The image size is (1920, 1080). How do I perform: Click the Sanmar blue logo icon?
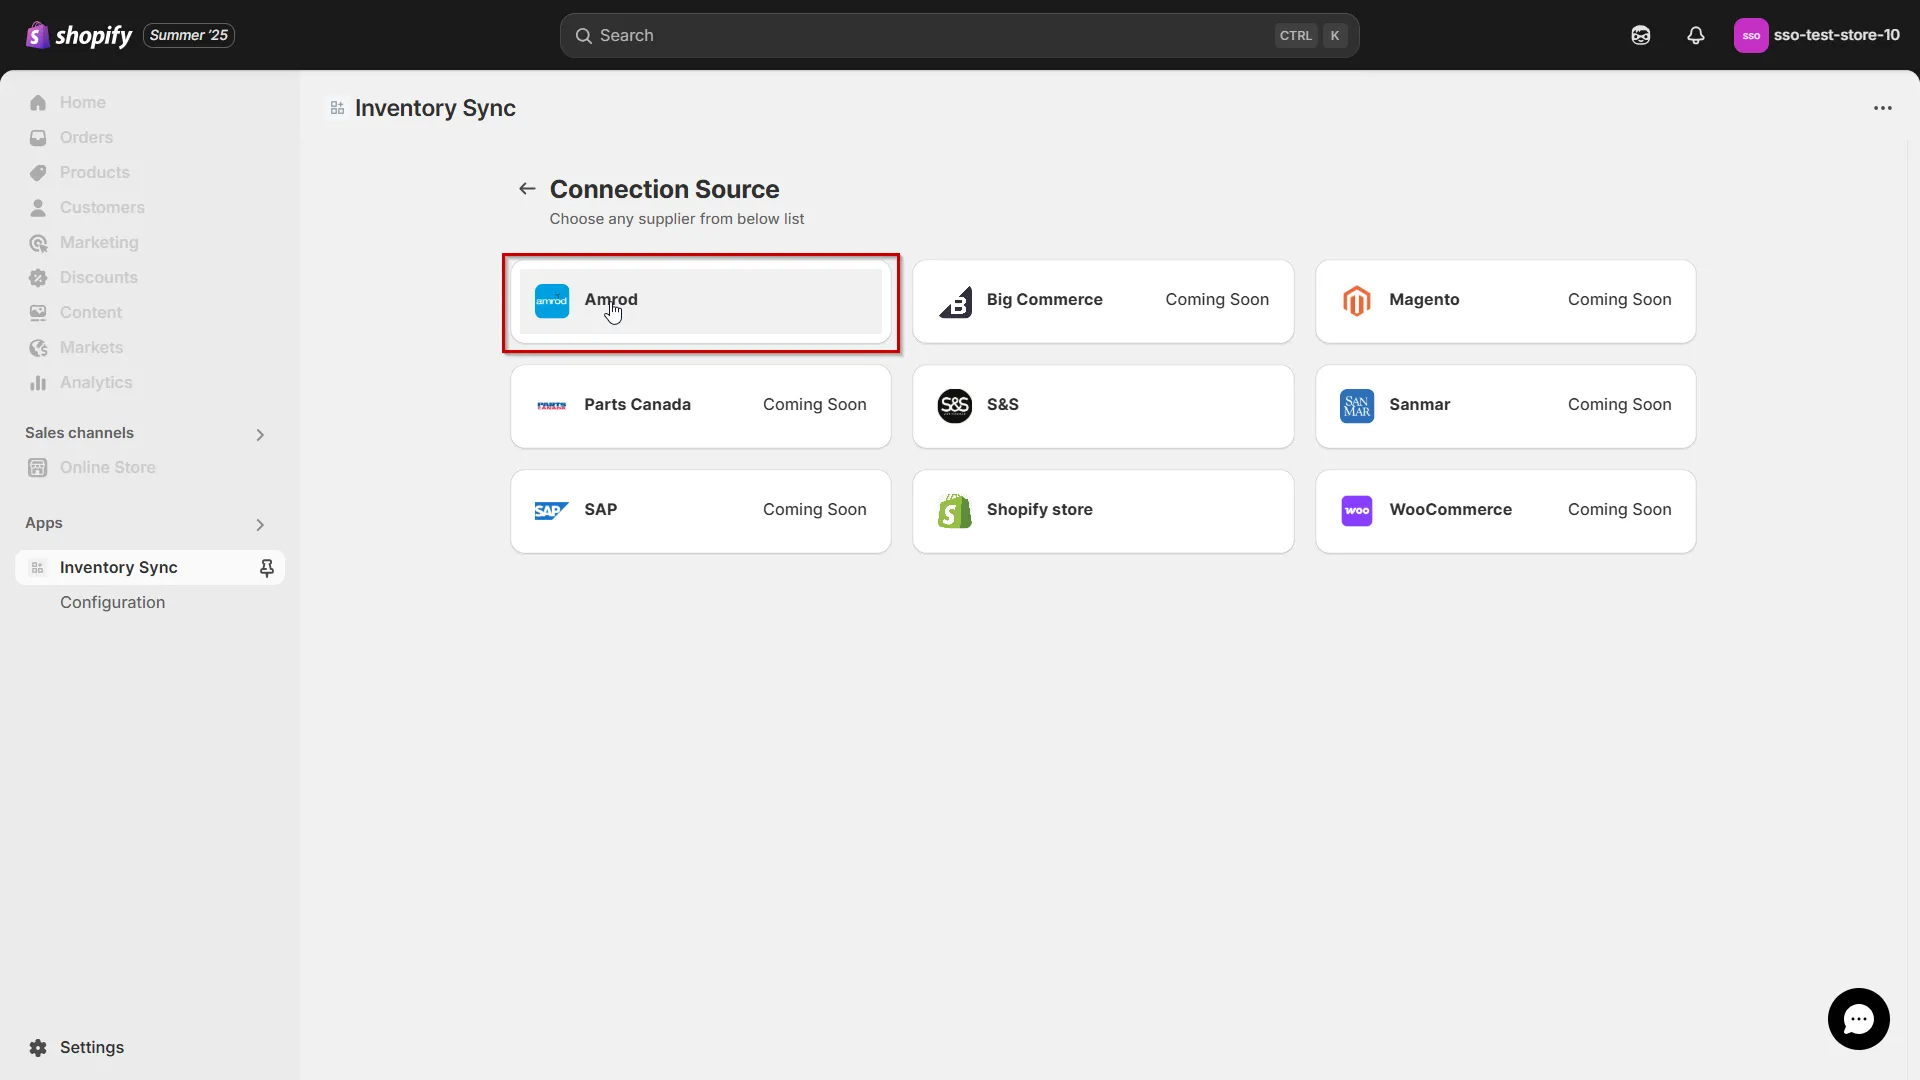click(x=1357, y=406)
